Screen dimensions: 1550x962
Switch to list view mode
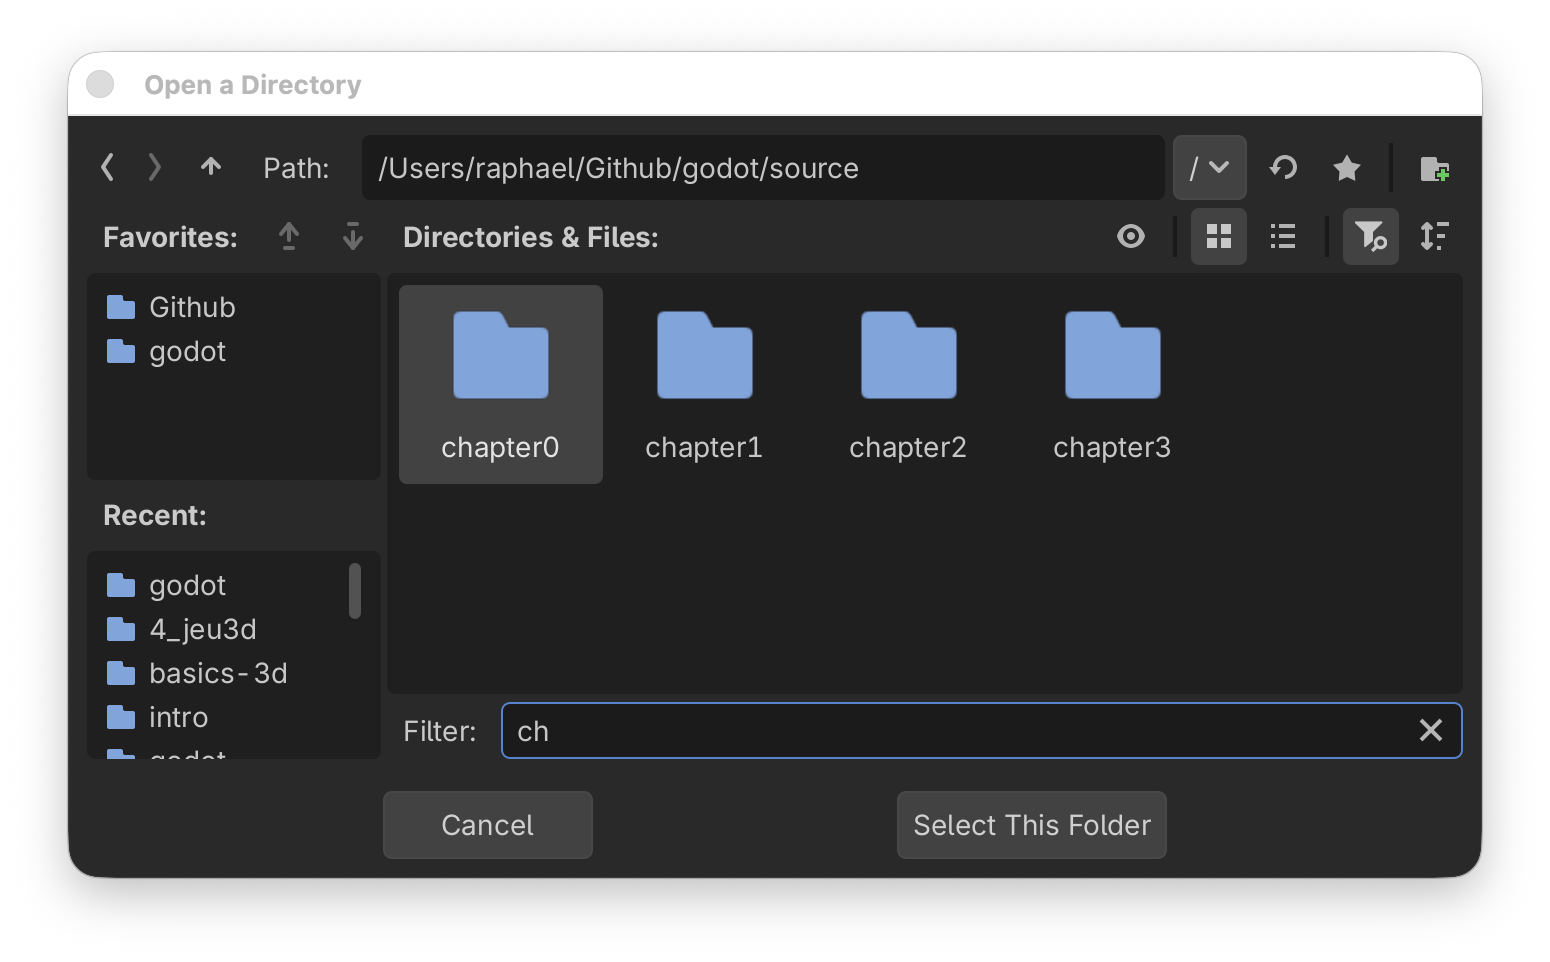[x=1282, y=237]
